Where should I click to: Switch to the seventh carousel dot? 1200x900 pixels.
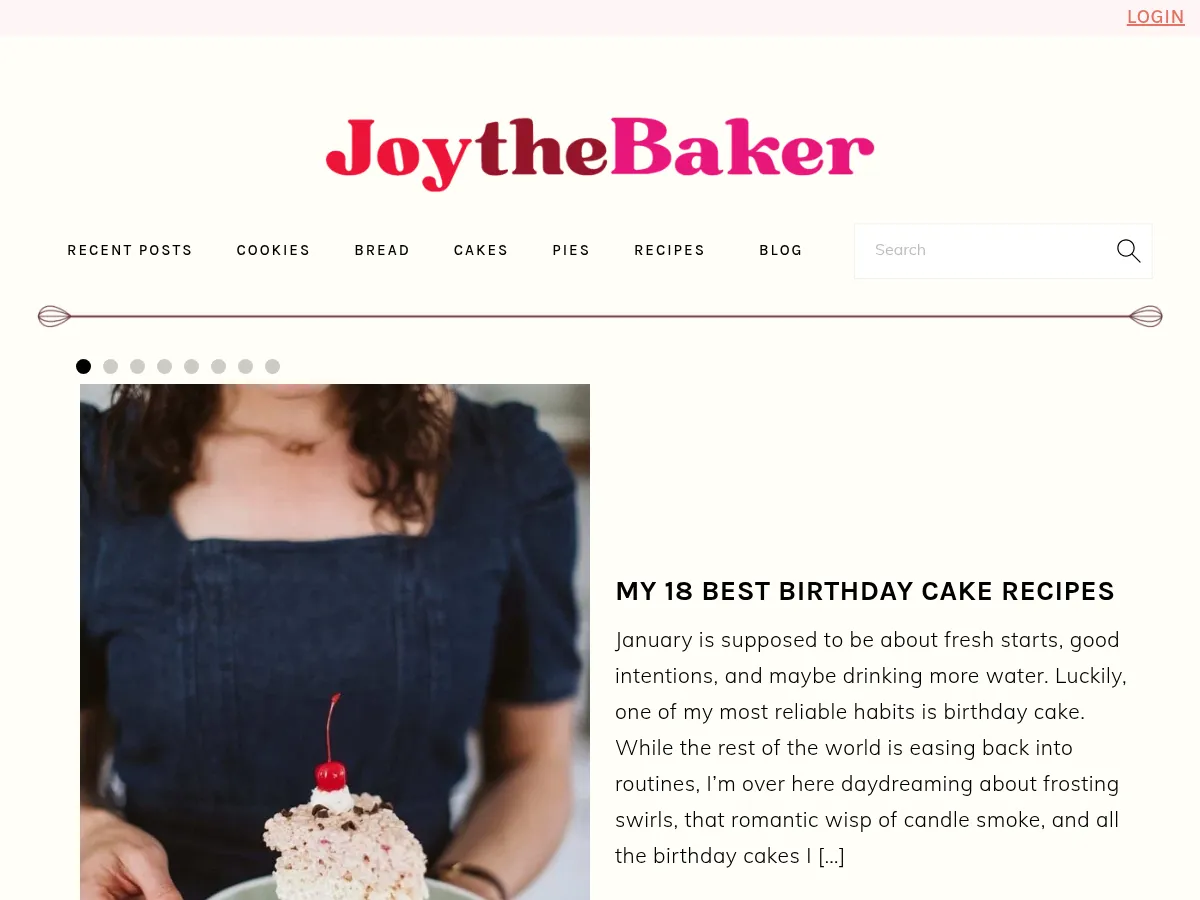pyautogui.click(x=246, y=367)
